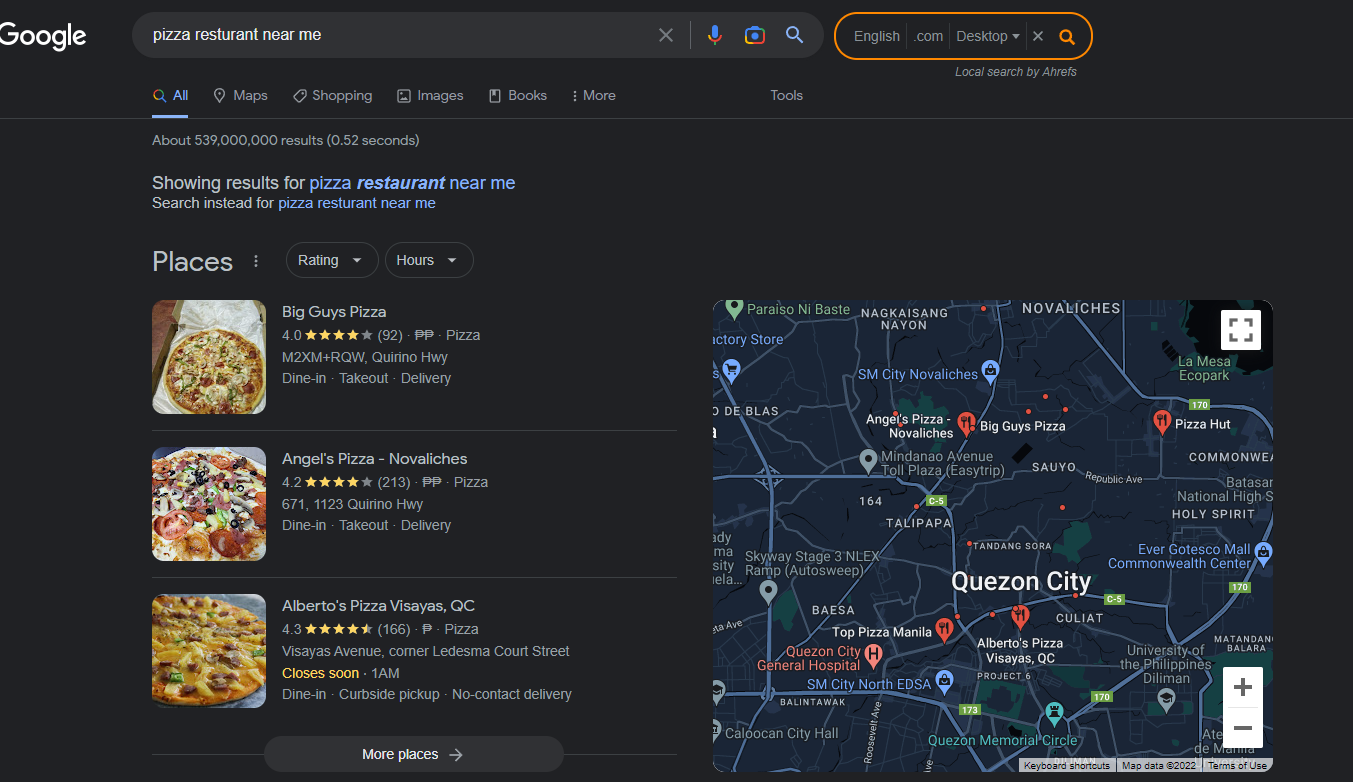Open Google Lens camera search
1353x782 pixels.
click(x=755, y=35)
